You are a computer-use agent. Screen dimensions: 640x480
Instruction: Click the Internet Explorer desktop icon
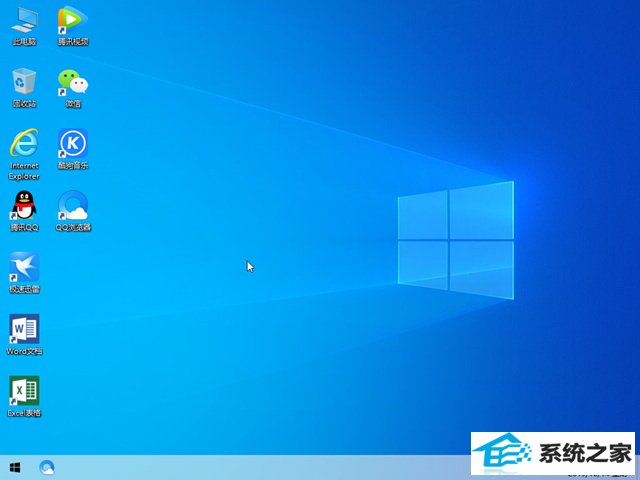24,143
